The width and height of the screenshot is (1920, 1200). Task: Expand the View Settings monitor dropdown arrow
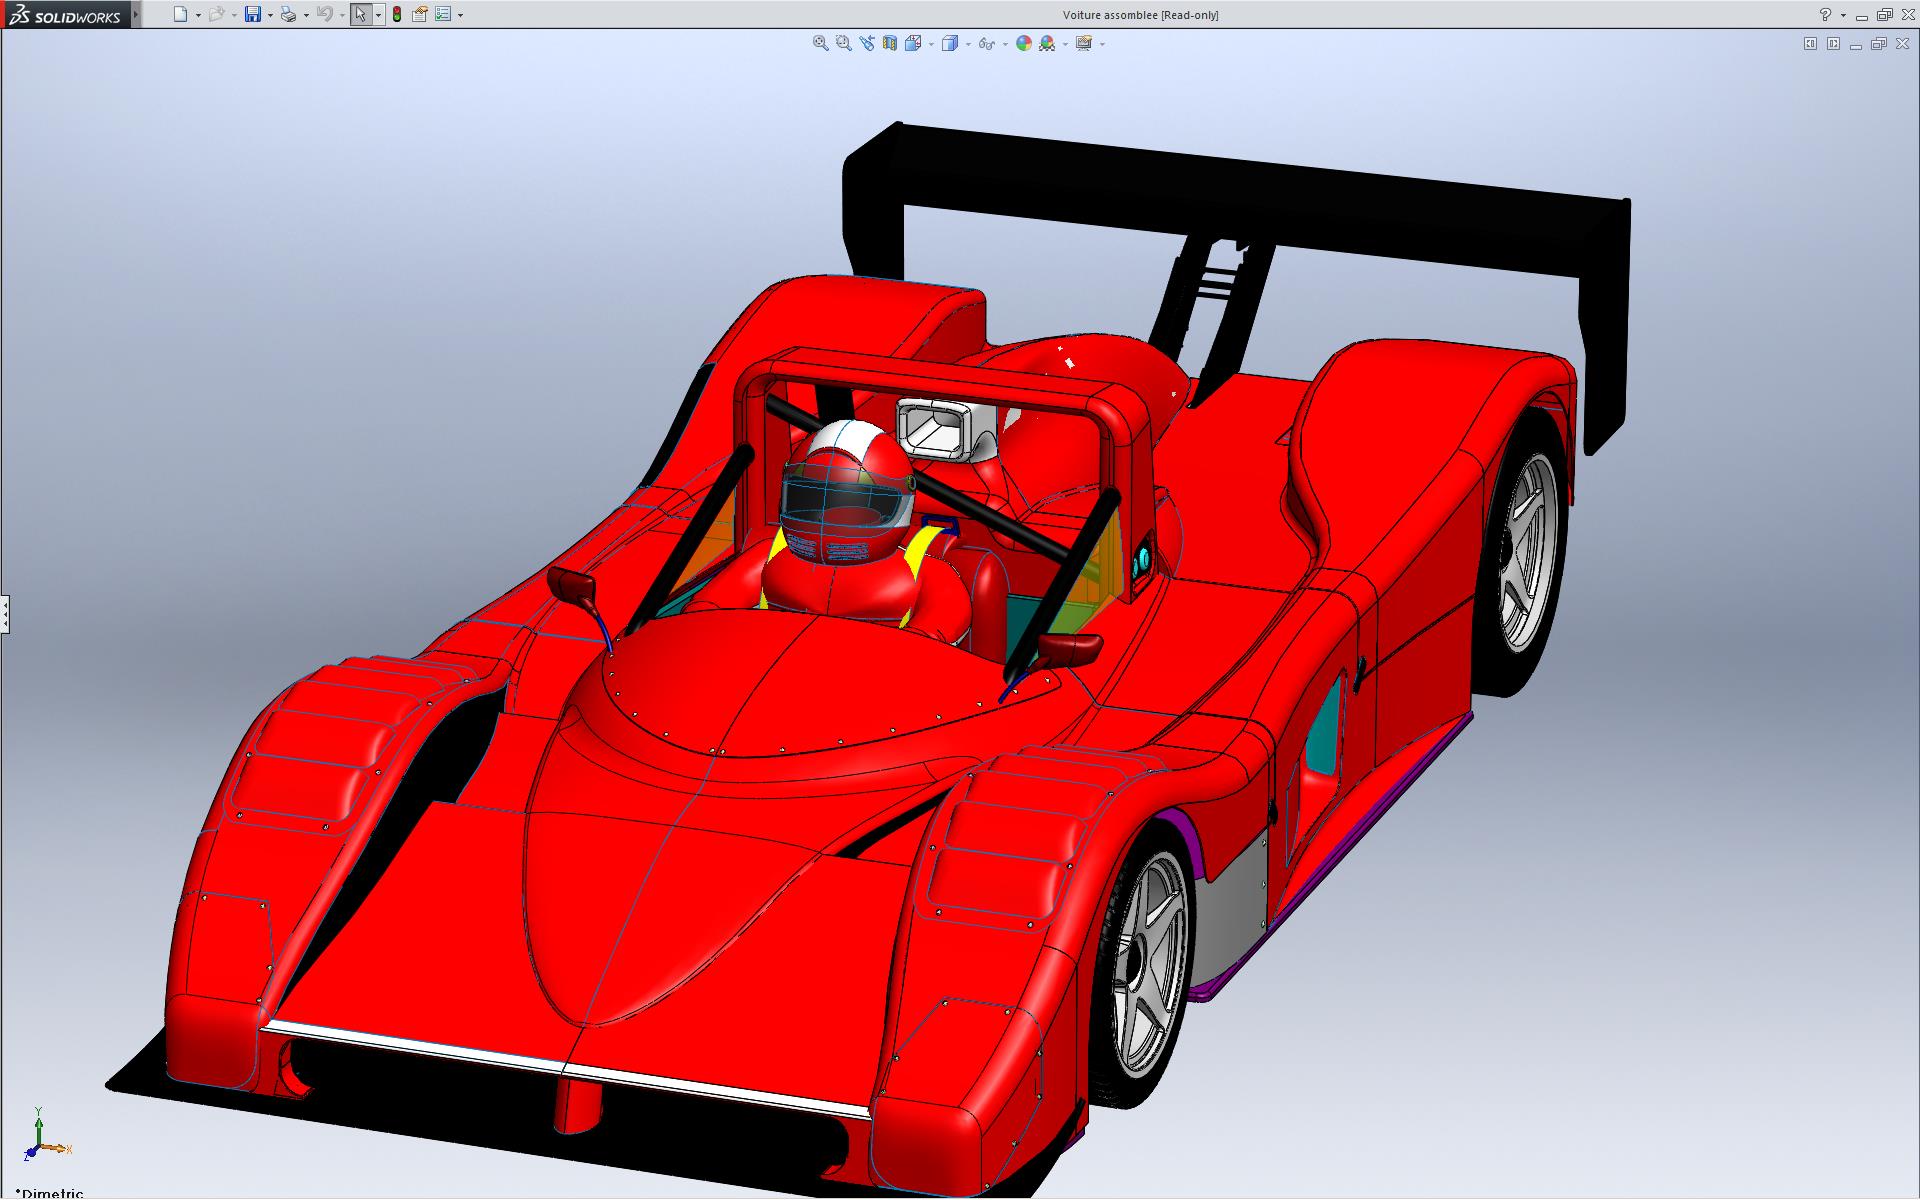(1102, 44)
